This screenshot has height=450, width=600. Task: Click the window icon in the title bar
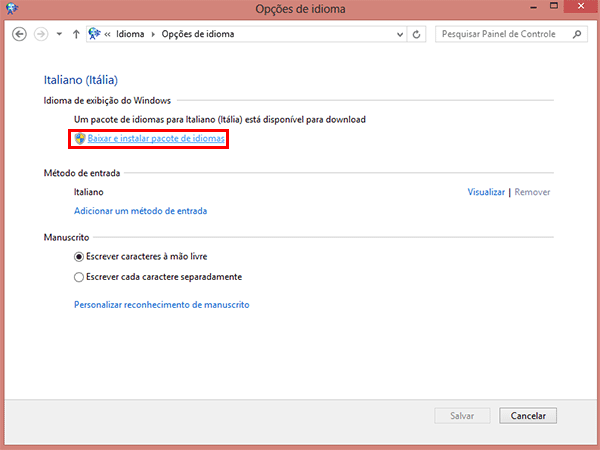click(x=11, y=8)
